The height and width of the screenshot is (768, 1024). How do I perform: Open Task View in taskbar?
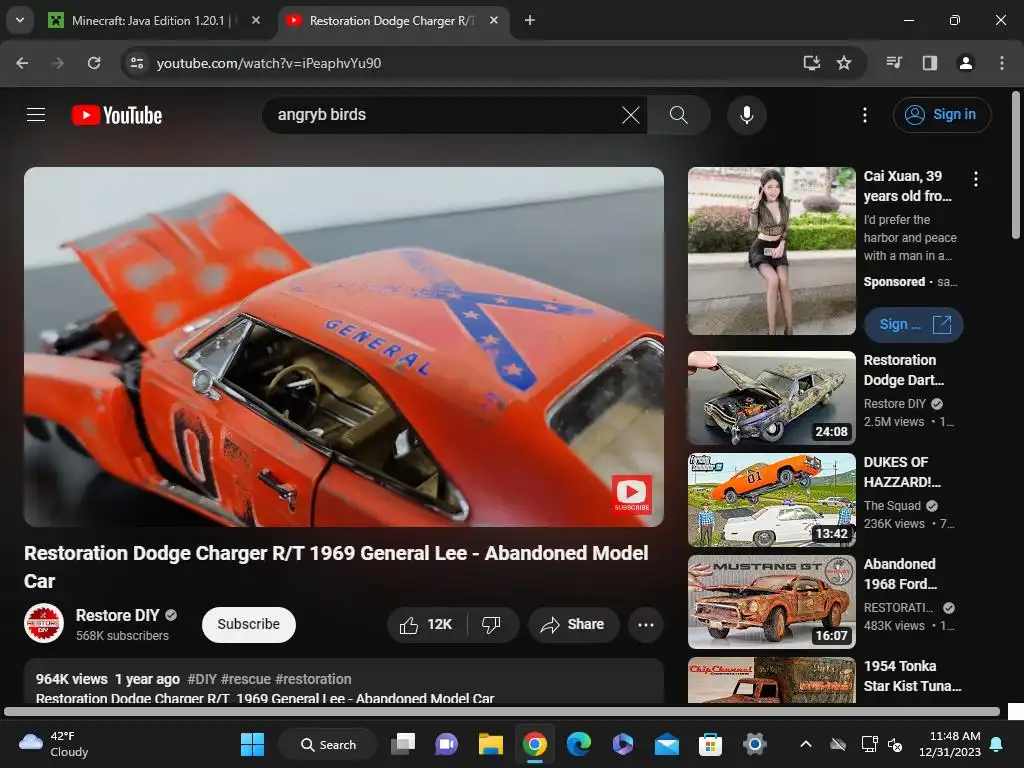(x=403, y=744)
